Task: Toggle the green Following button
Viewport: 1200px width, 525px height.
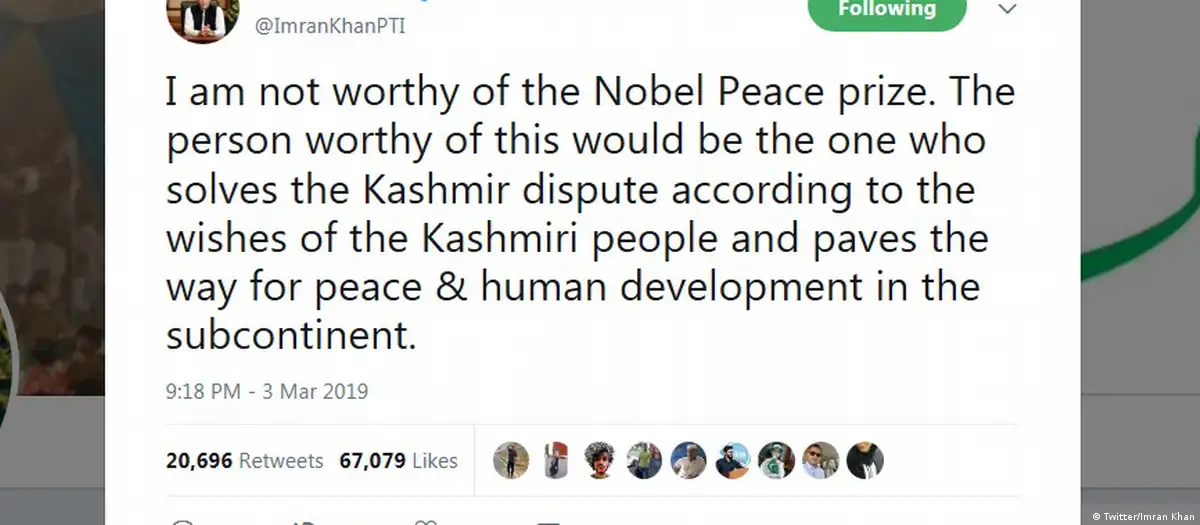Action: pos(887,10)
